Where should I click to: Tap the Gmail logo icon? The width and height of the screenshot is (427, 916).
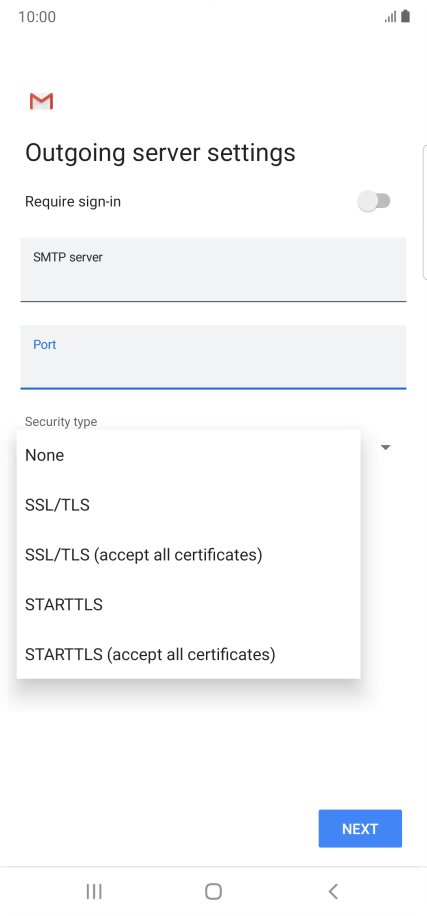pos(41,101)
